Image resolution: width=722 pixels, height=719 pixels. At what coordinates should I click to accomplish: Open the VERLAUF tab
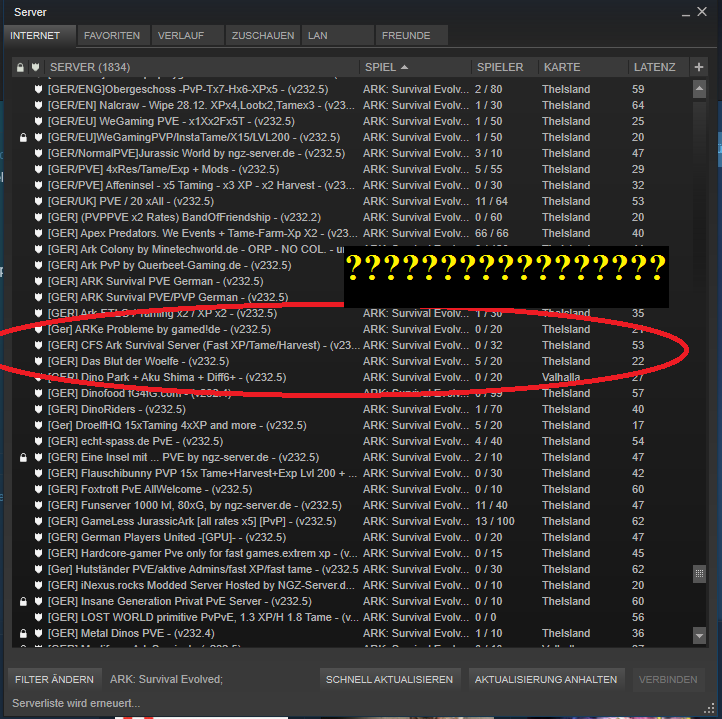coord(187,35)
